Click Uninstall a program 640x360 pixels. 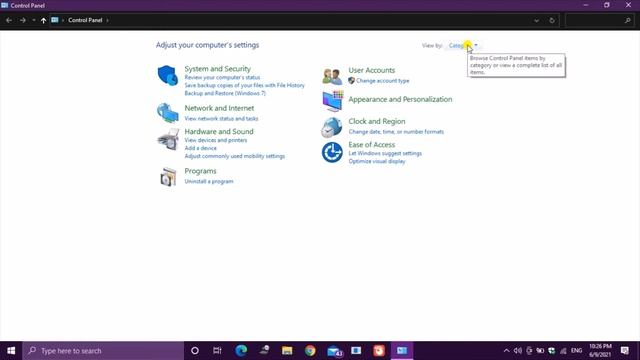coord(209,181)
